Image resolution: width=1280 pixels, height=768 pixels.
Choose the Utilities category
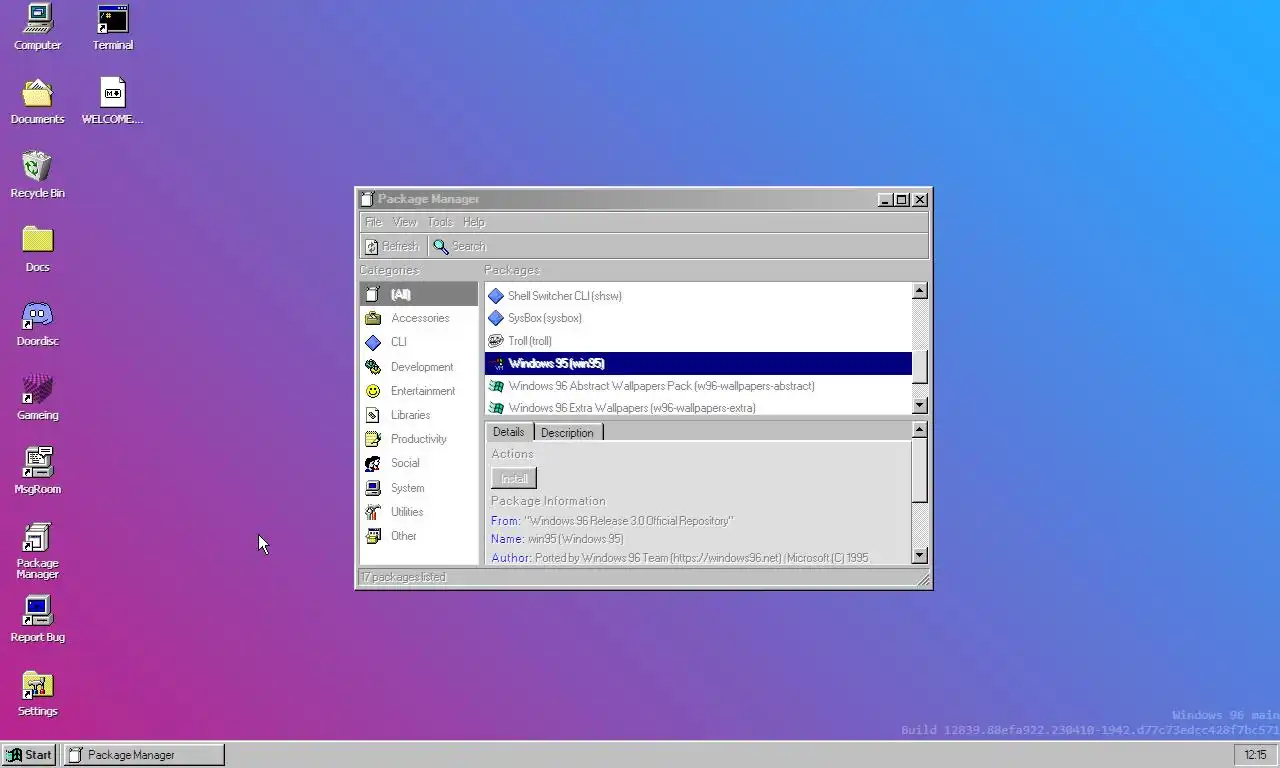419,512
